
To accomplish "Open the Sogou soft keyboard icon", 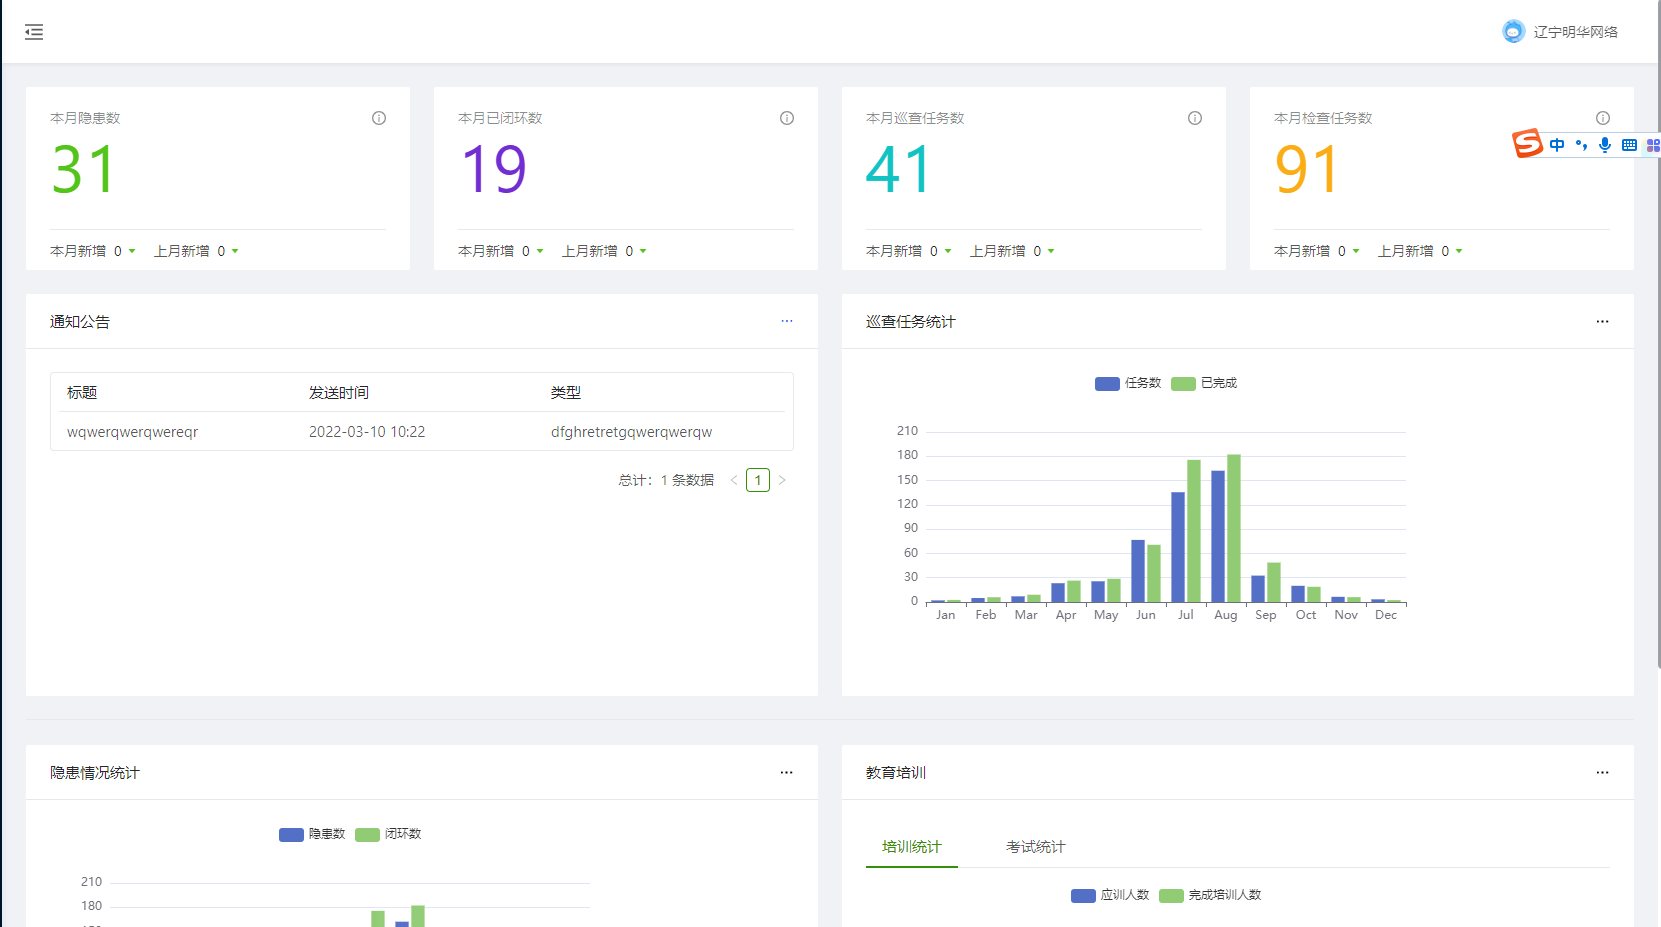I will [x=1629, y=145].
